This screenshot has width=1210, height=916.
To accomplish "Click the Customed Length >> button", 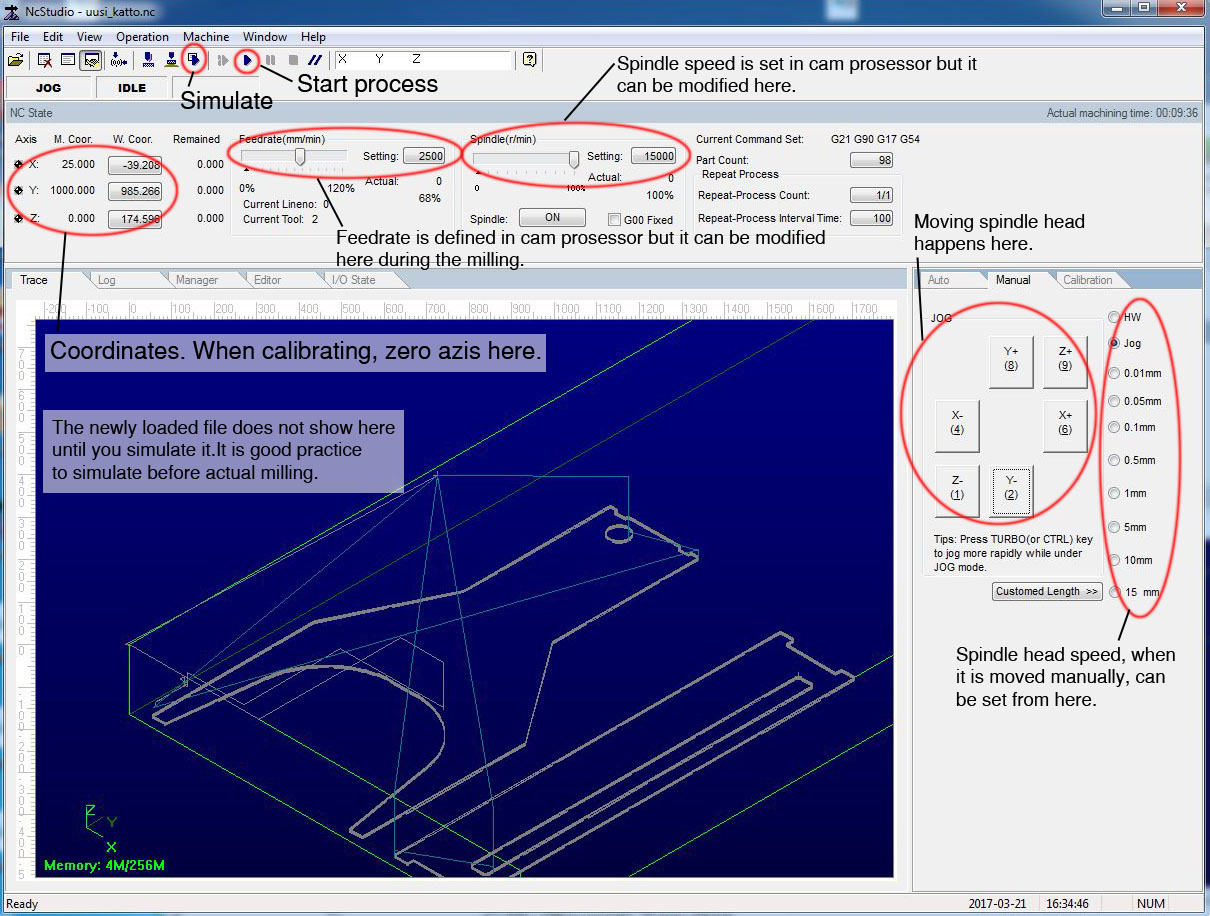I will (x=1047, y=592).
